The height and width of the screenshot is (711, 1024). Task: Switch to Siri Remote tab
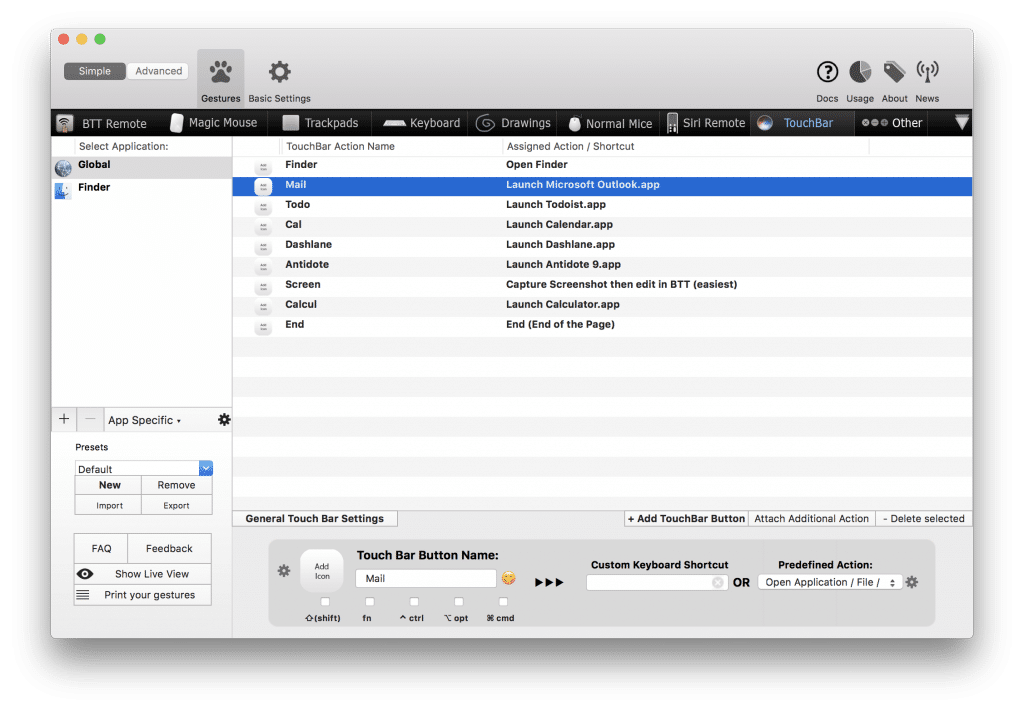pyautogui.click(x=706, y=123)
